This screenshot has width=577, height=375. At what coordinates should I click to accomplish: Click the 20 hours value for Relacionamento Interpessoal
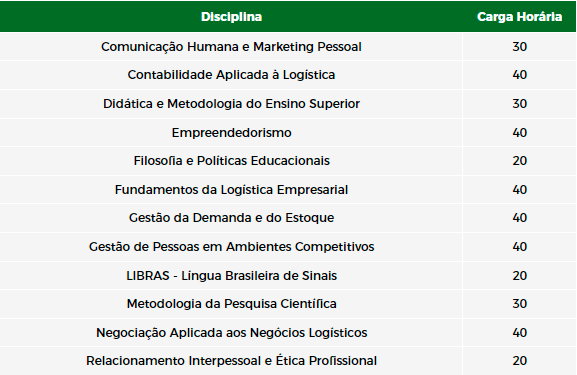520,361
